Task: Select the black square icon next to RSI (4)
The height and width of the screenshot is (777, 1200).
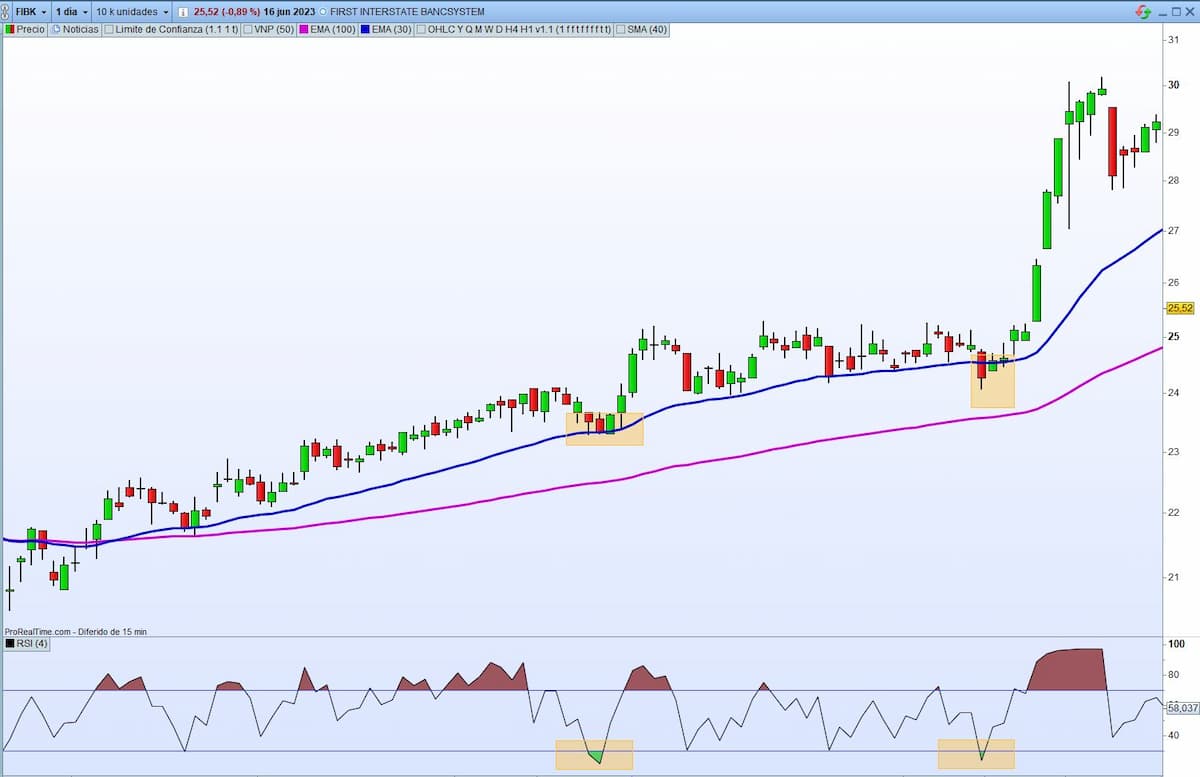Action: (9, 644)
